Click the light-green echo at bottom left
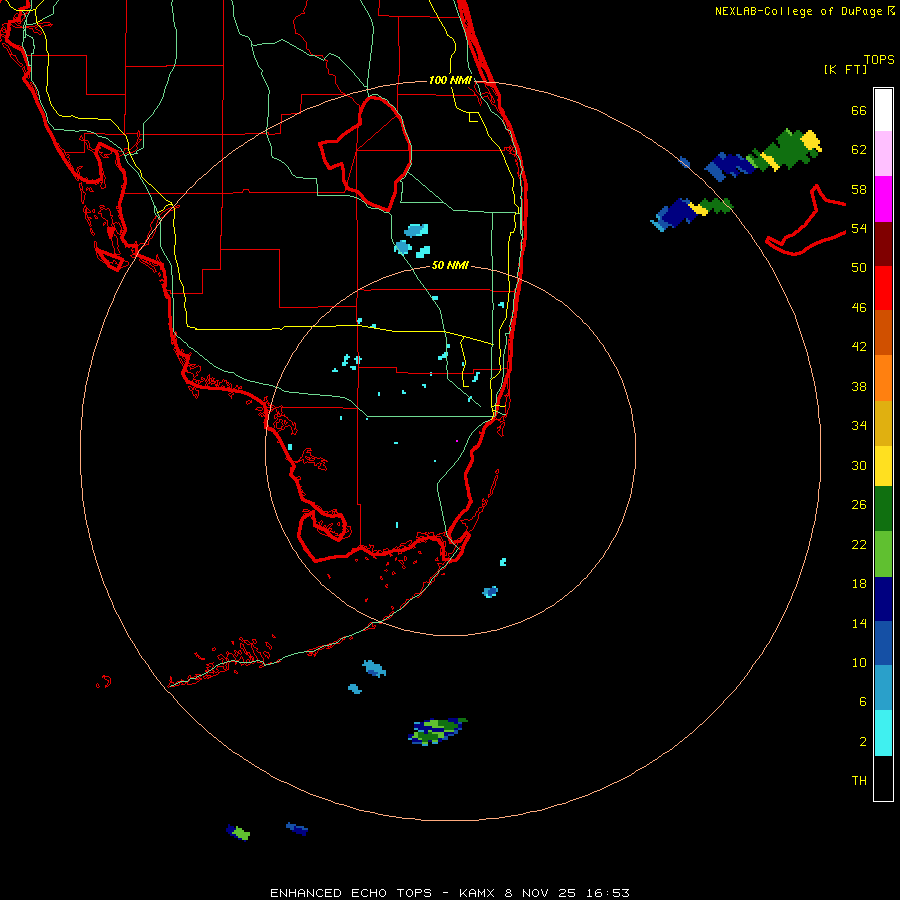This screenshot has width=900, height=900. pyautogui.click(x=240, y=833)
